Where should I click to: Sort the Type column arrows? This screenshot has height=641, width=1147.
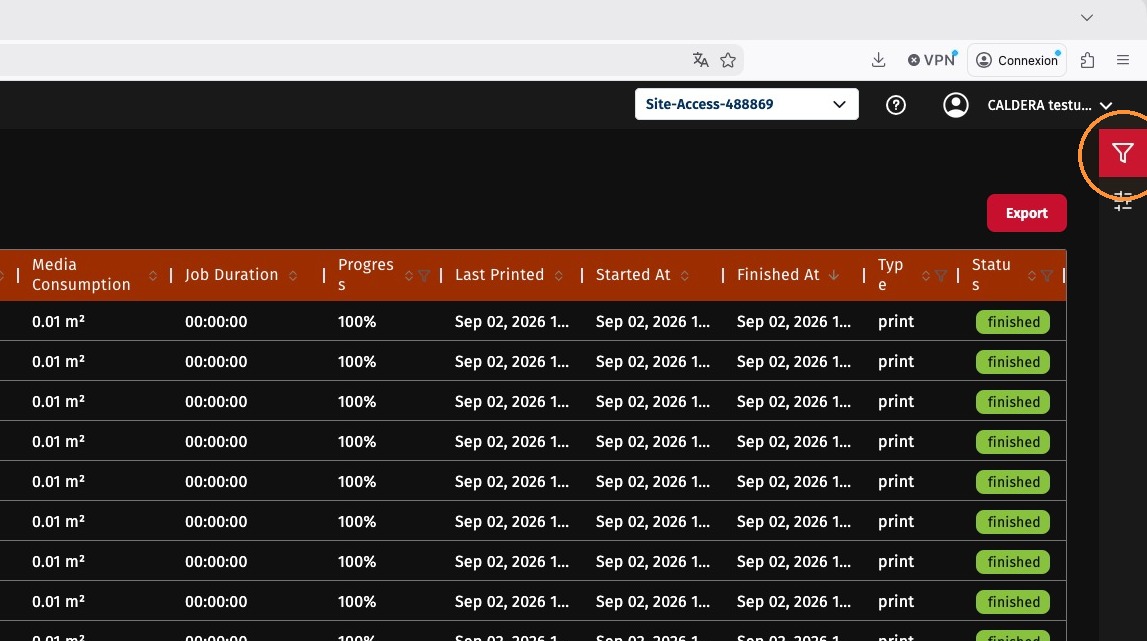pos(926,275)
